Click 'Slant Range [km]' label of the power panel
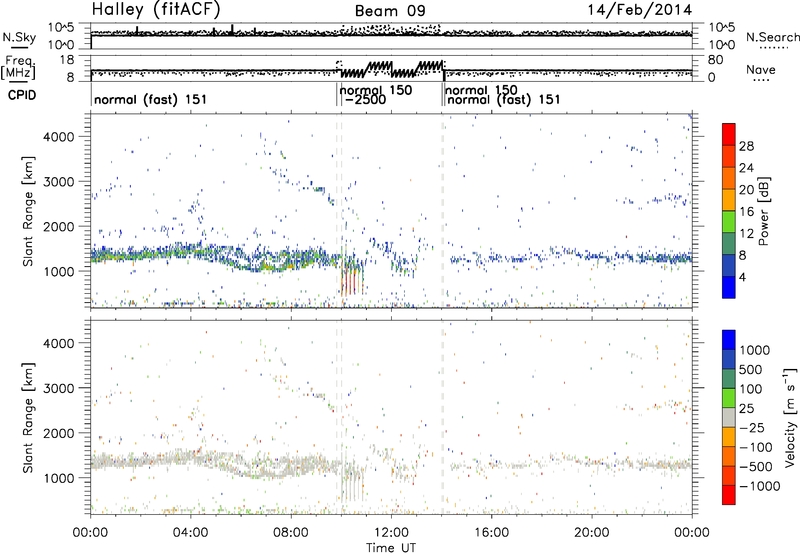Image resolution: width=800 pixels, height=554 pixels. tap(28, 211)
